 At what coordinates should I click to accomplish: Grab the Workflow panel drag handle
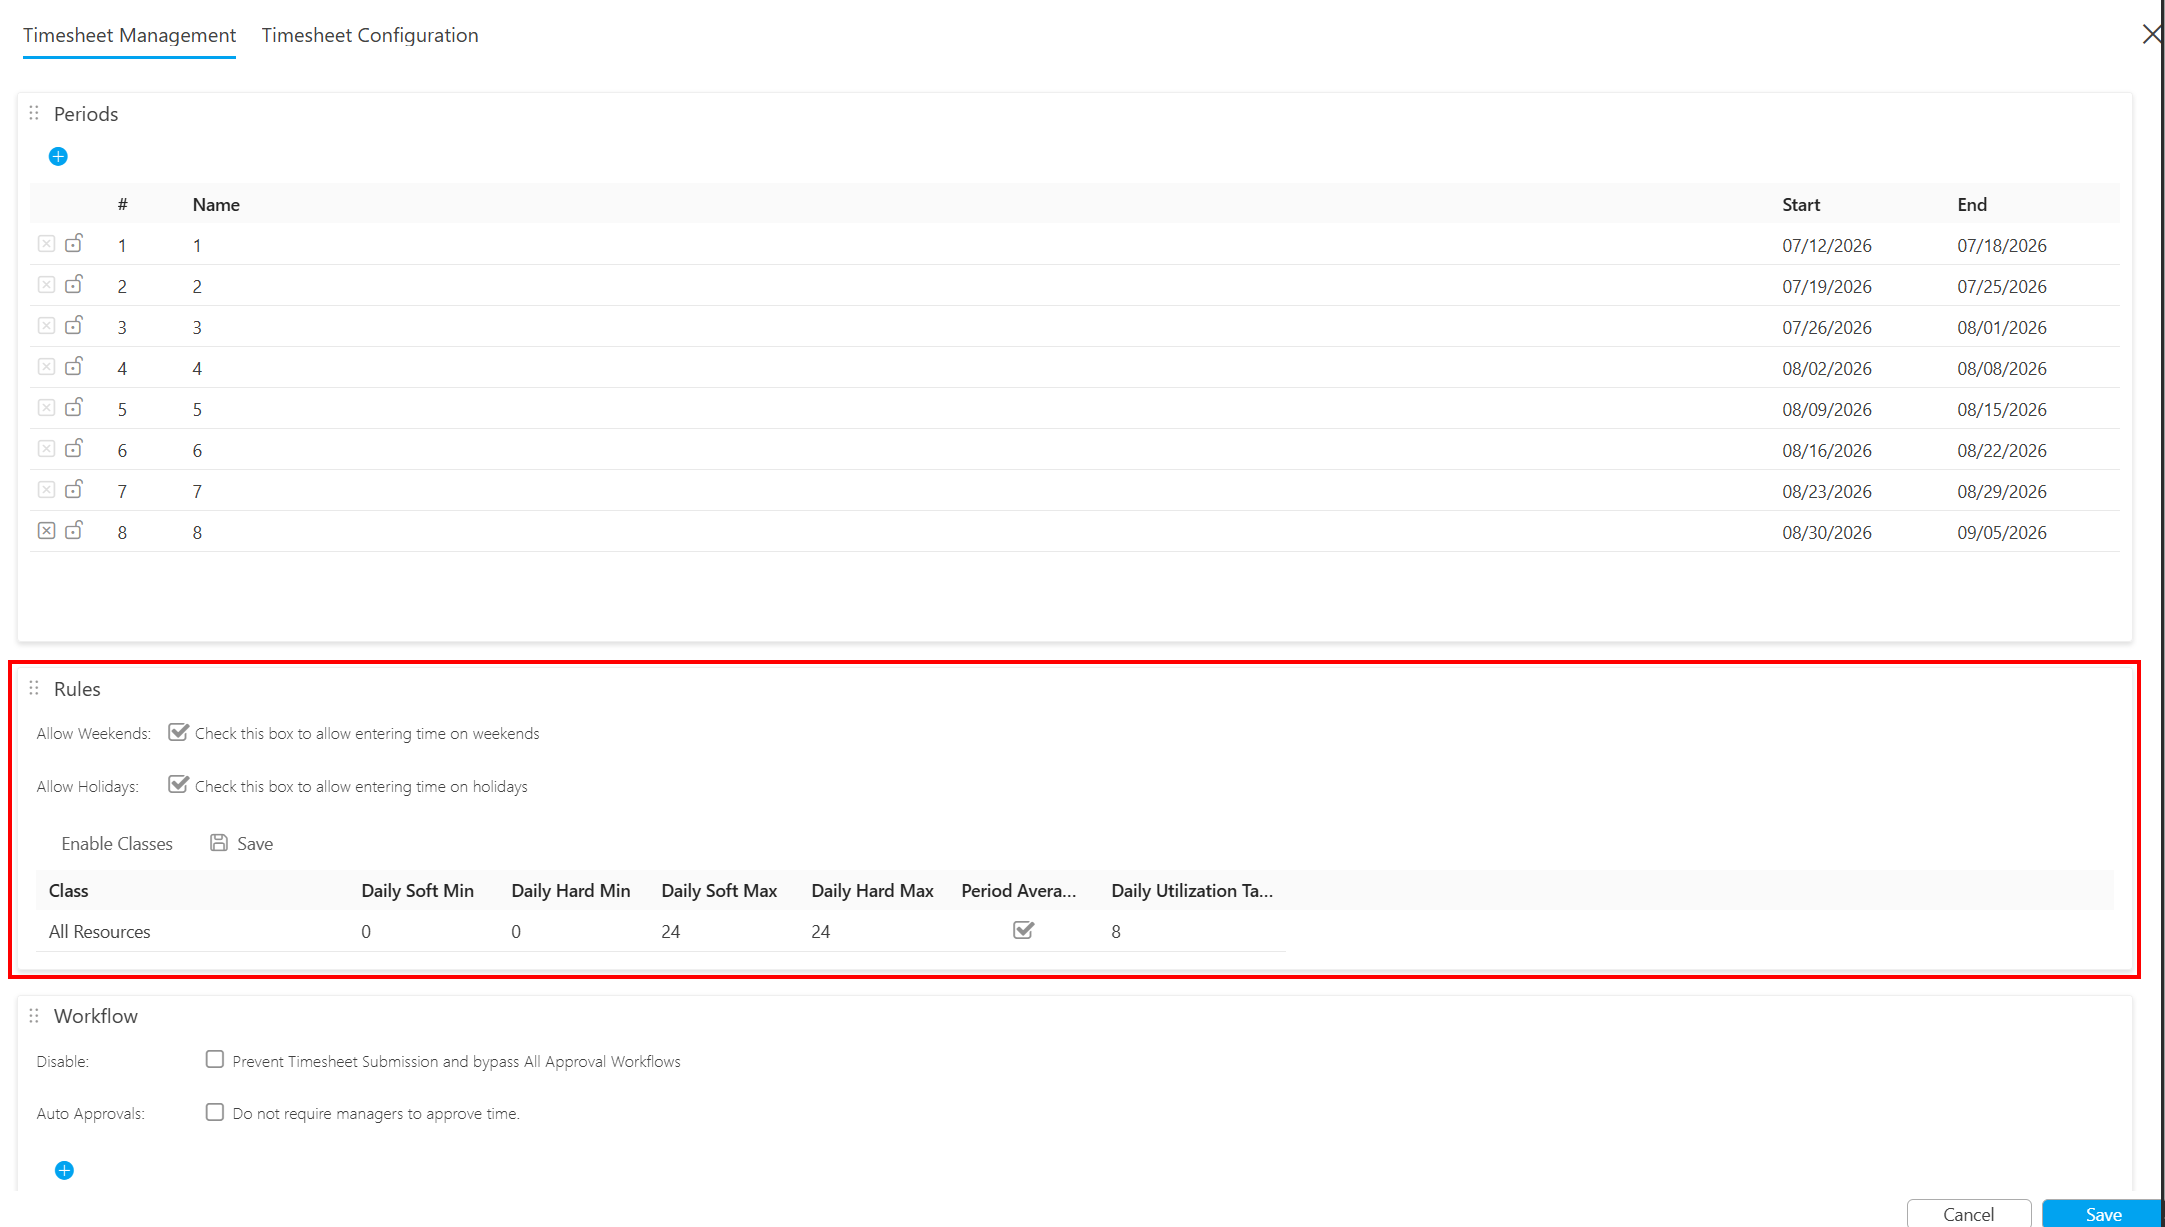coord(34,1015)
